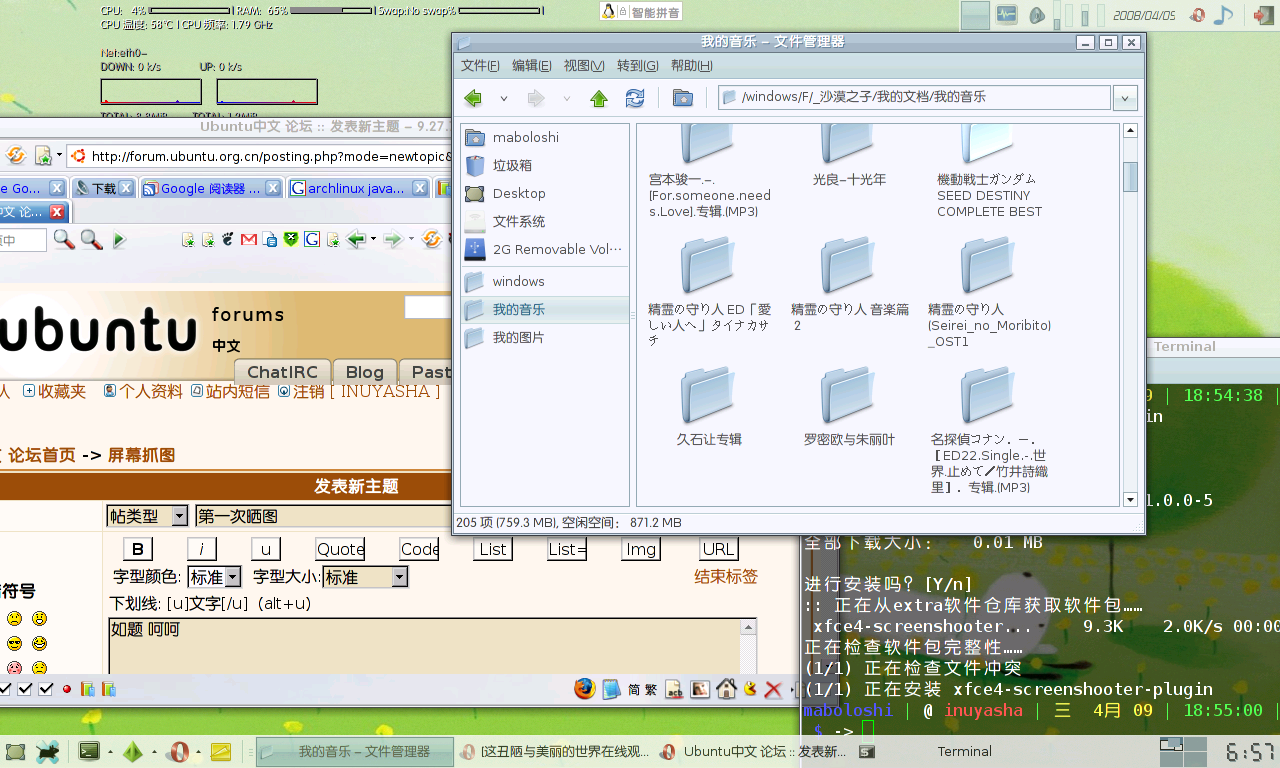Viewport: 1280px width, 768px height.
Task: Click the volume speaker icon in top panel
Action: (1037, 15)
